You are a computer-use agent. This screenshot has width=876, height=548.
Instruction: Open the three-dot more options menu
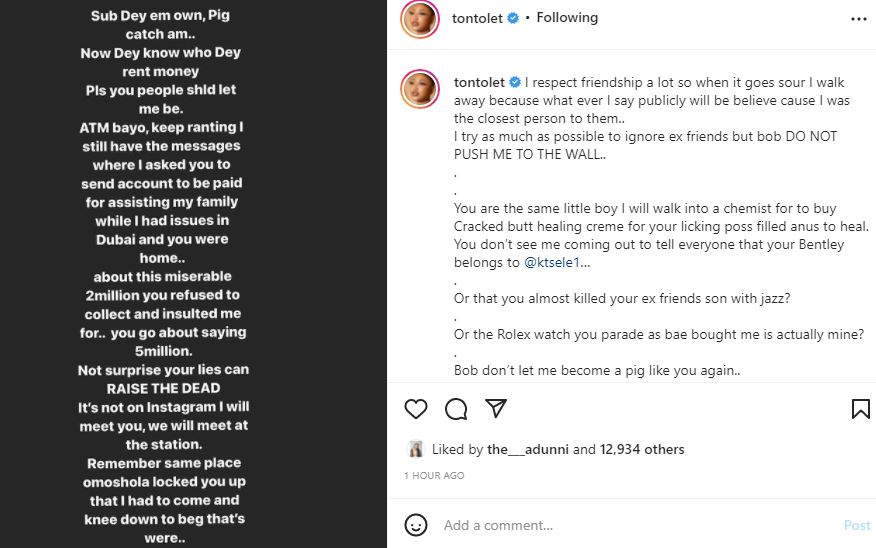(x=859, y=18)
